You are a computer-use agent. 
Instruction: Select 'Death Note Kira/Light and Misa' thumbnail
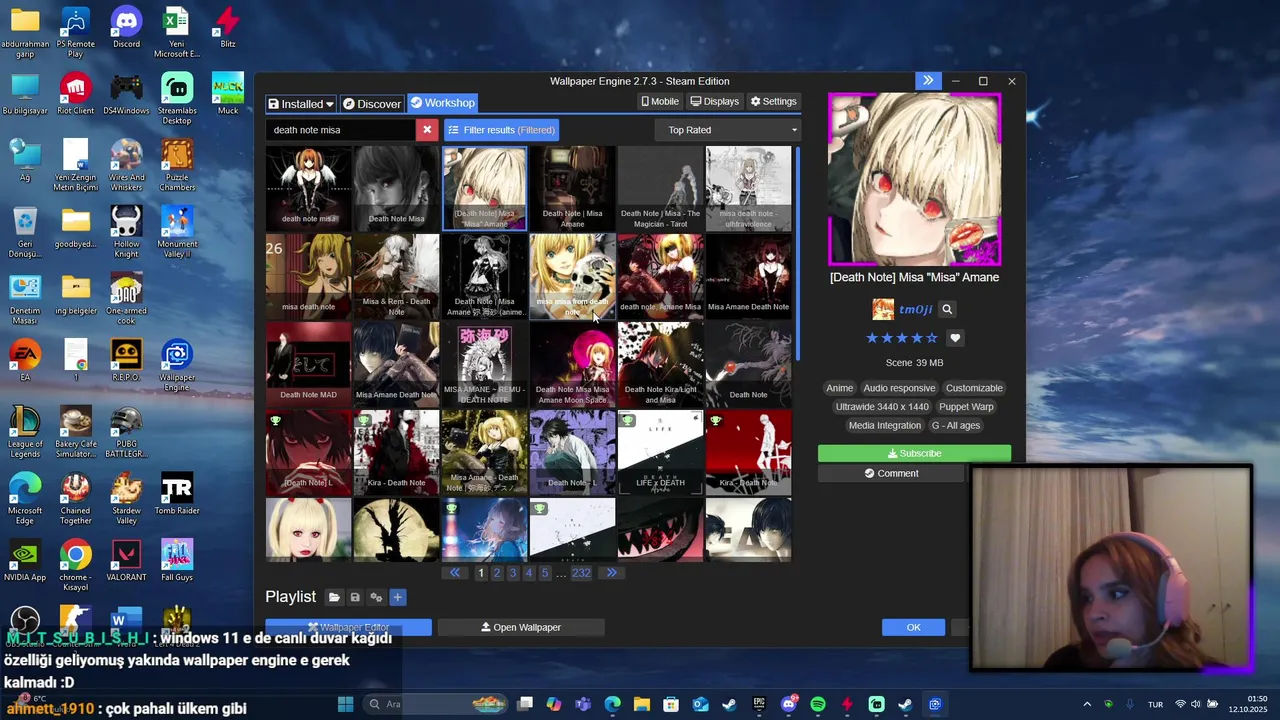click(x=660, y=365)
